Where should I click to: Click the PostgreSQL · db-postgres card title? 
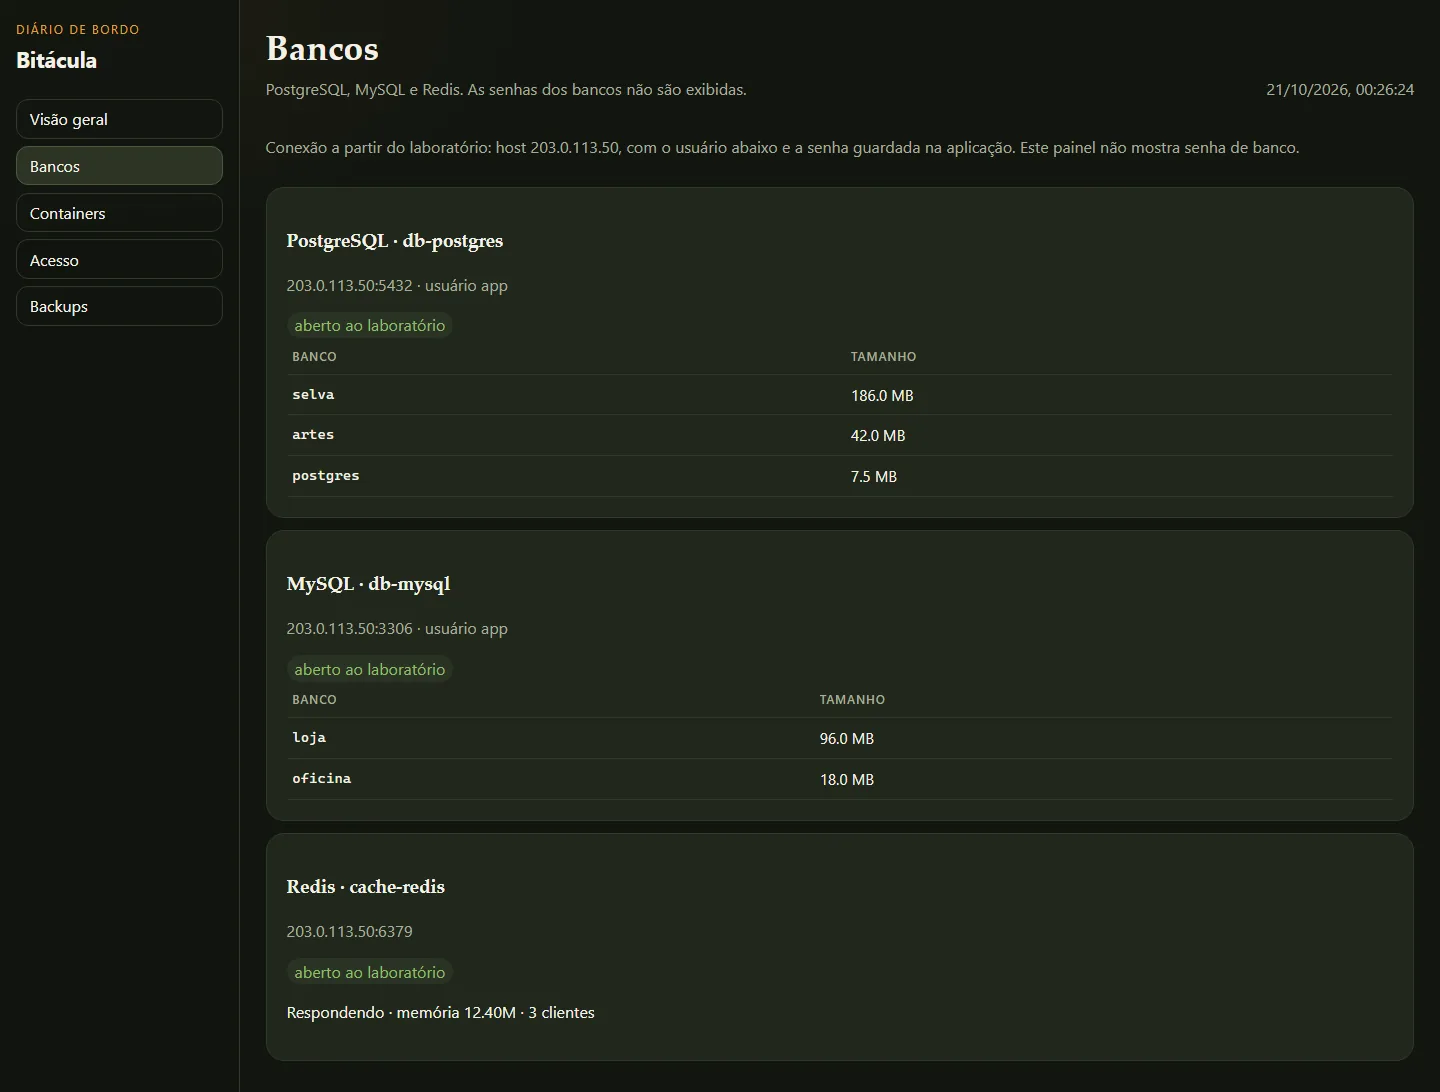395,240
